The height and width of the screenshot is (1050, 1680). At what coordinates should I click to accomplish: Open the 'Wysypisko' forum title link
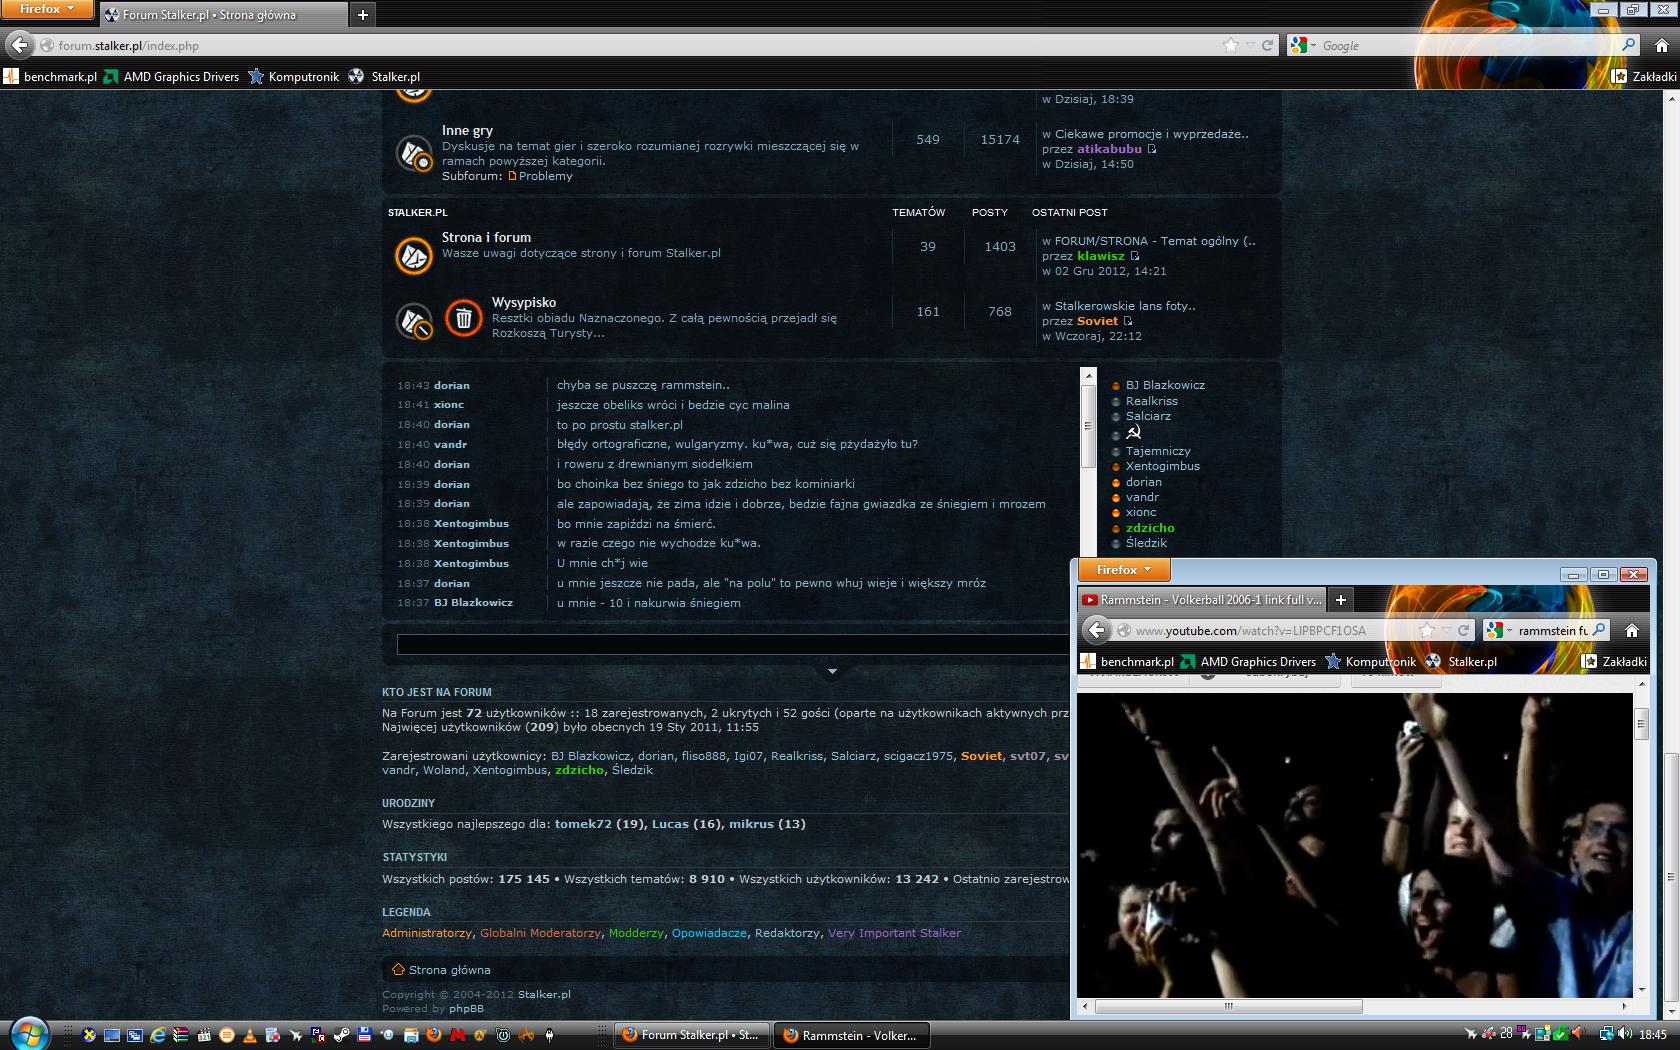(524, 302)
